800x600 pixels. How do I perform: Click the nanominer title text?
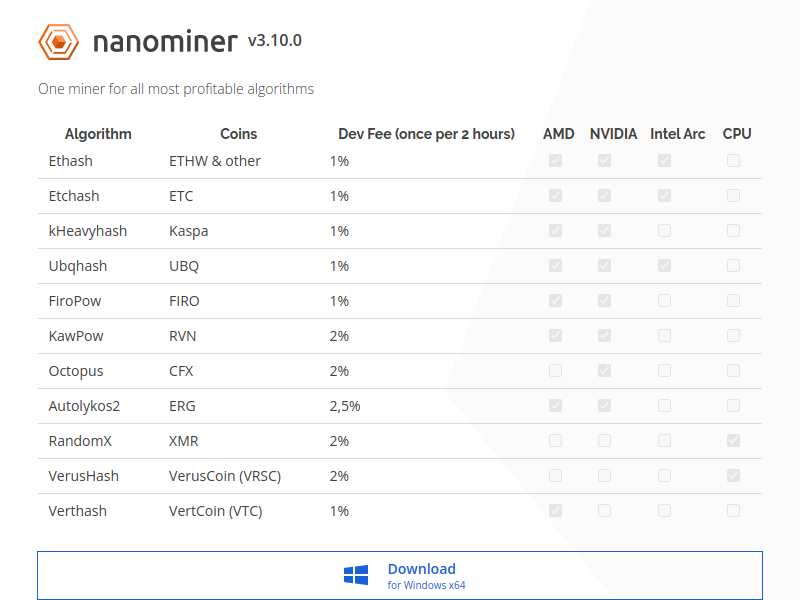click(166, 42)
